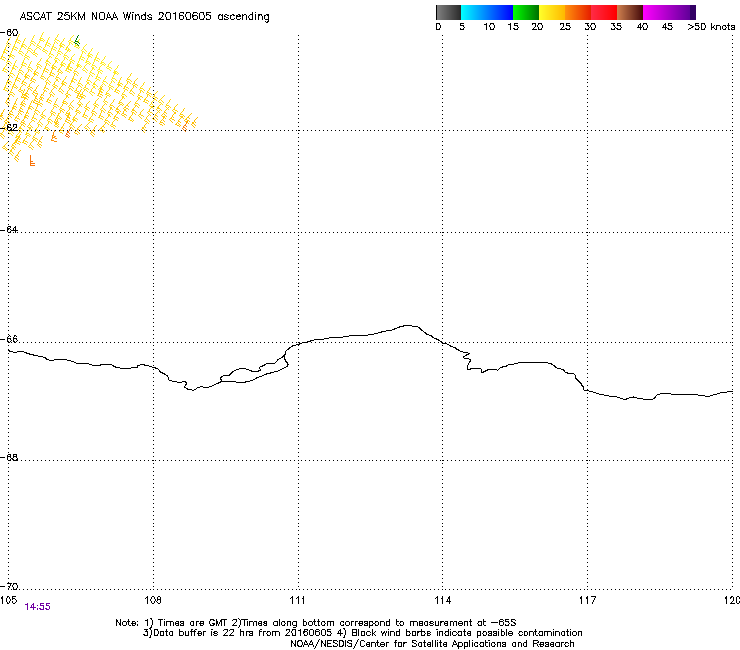Click the latitude label "-68"
The image size is (740, 650).
click(9, 457)
